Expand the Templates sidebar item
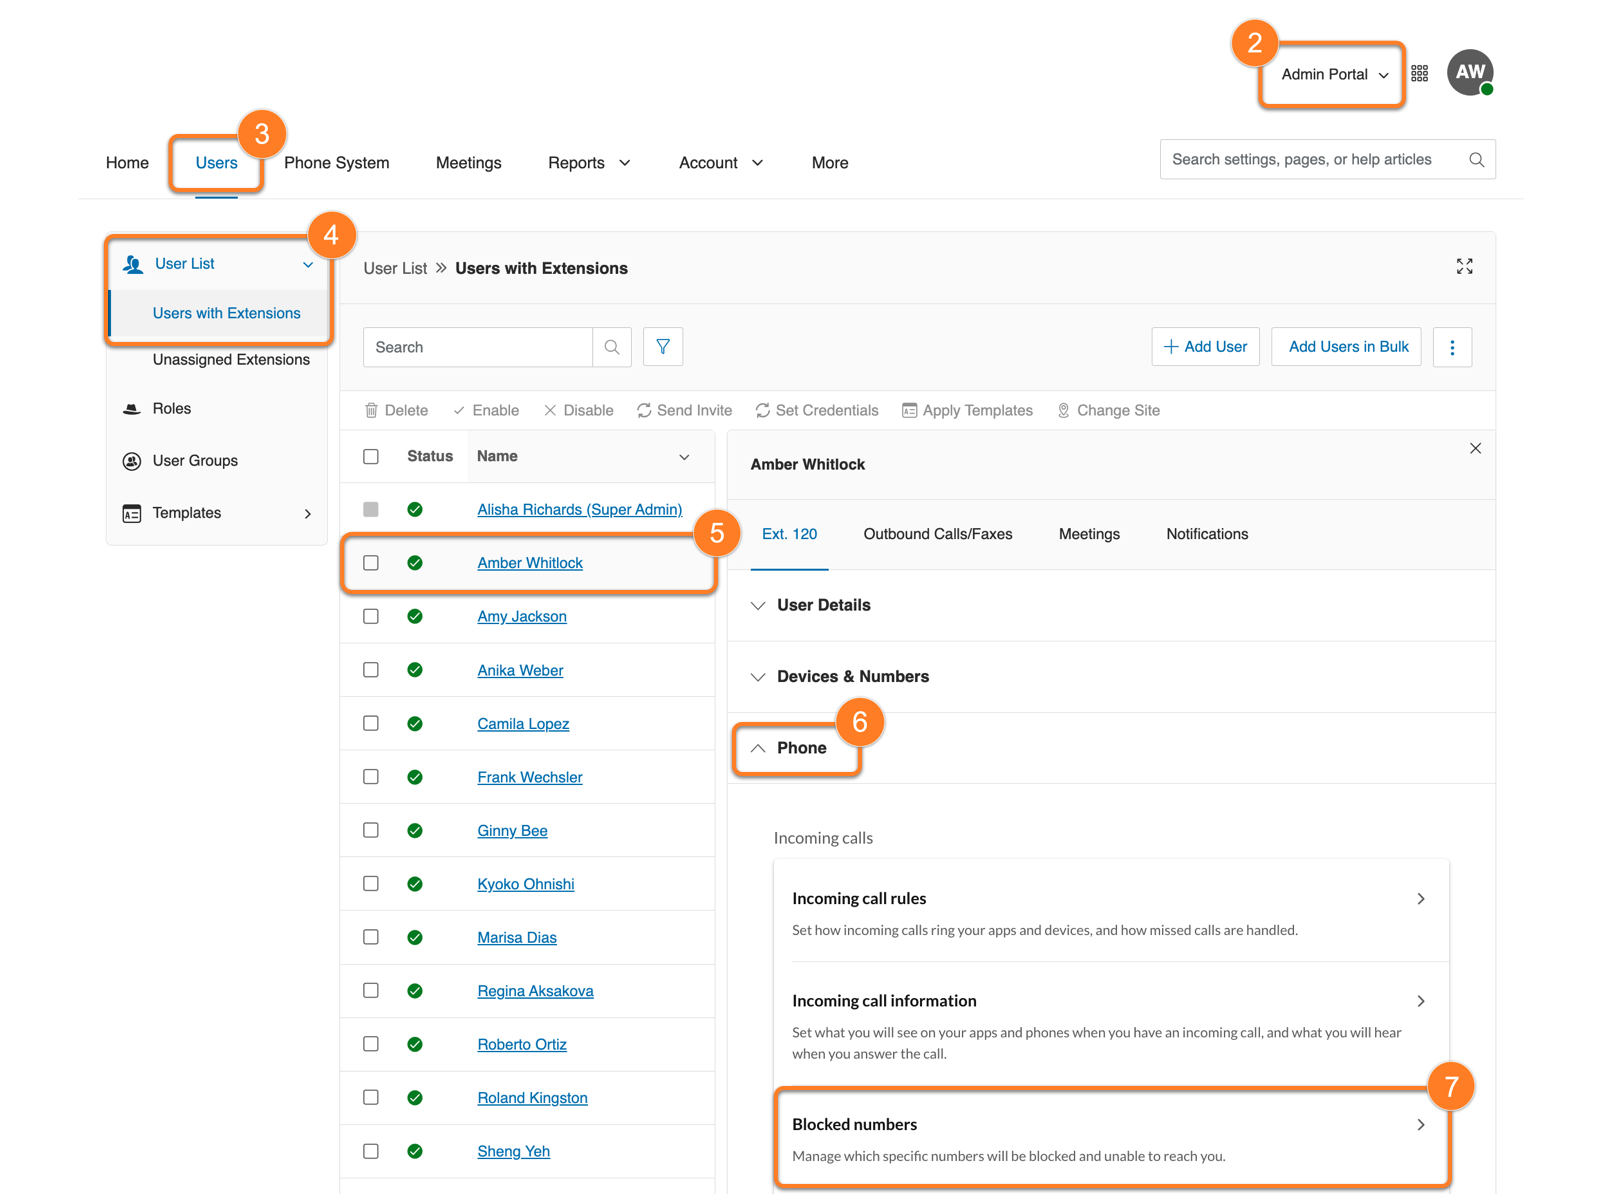This screenshot has width=1600, height=1204. tap(216, 513)
